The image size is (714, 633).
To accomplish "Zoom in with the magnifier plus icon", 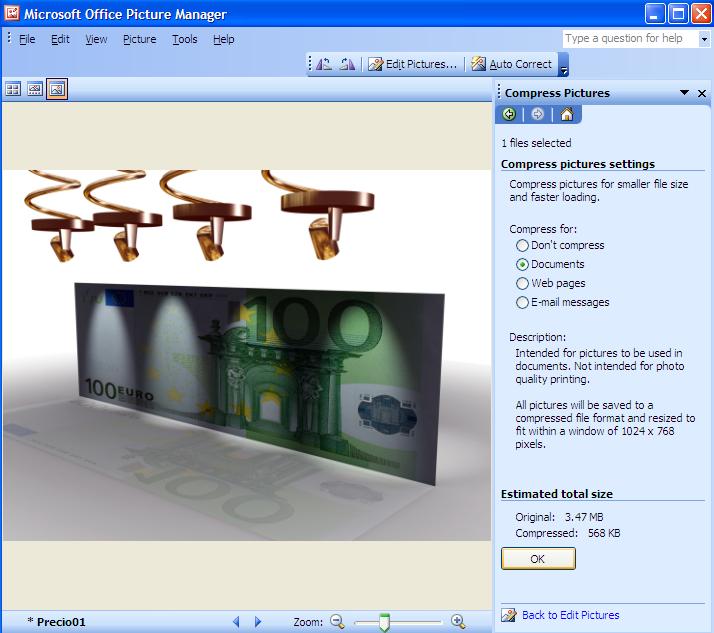I will [x=458, y=622].
